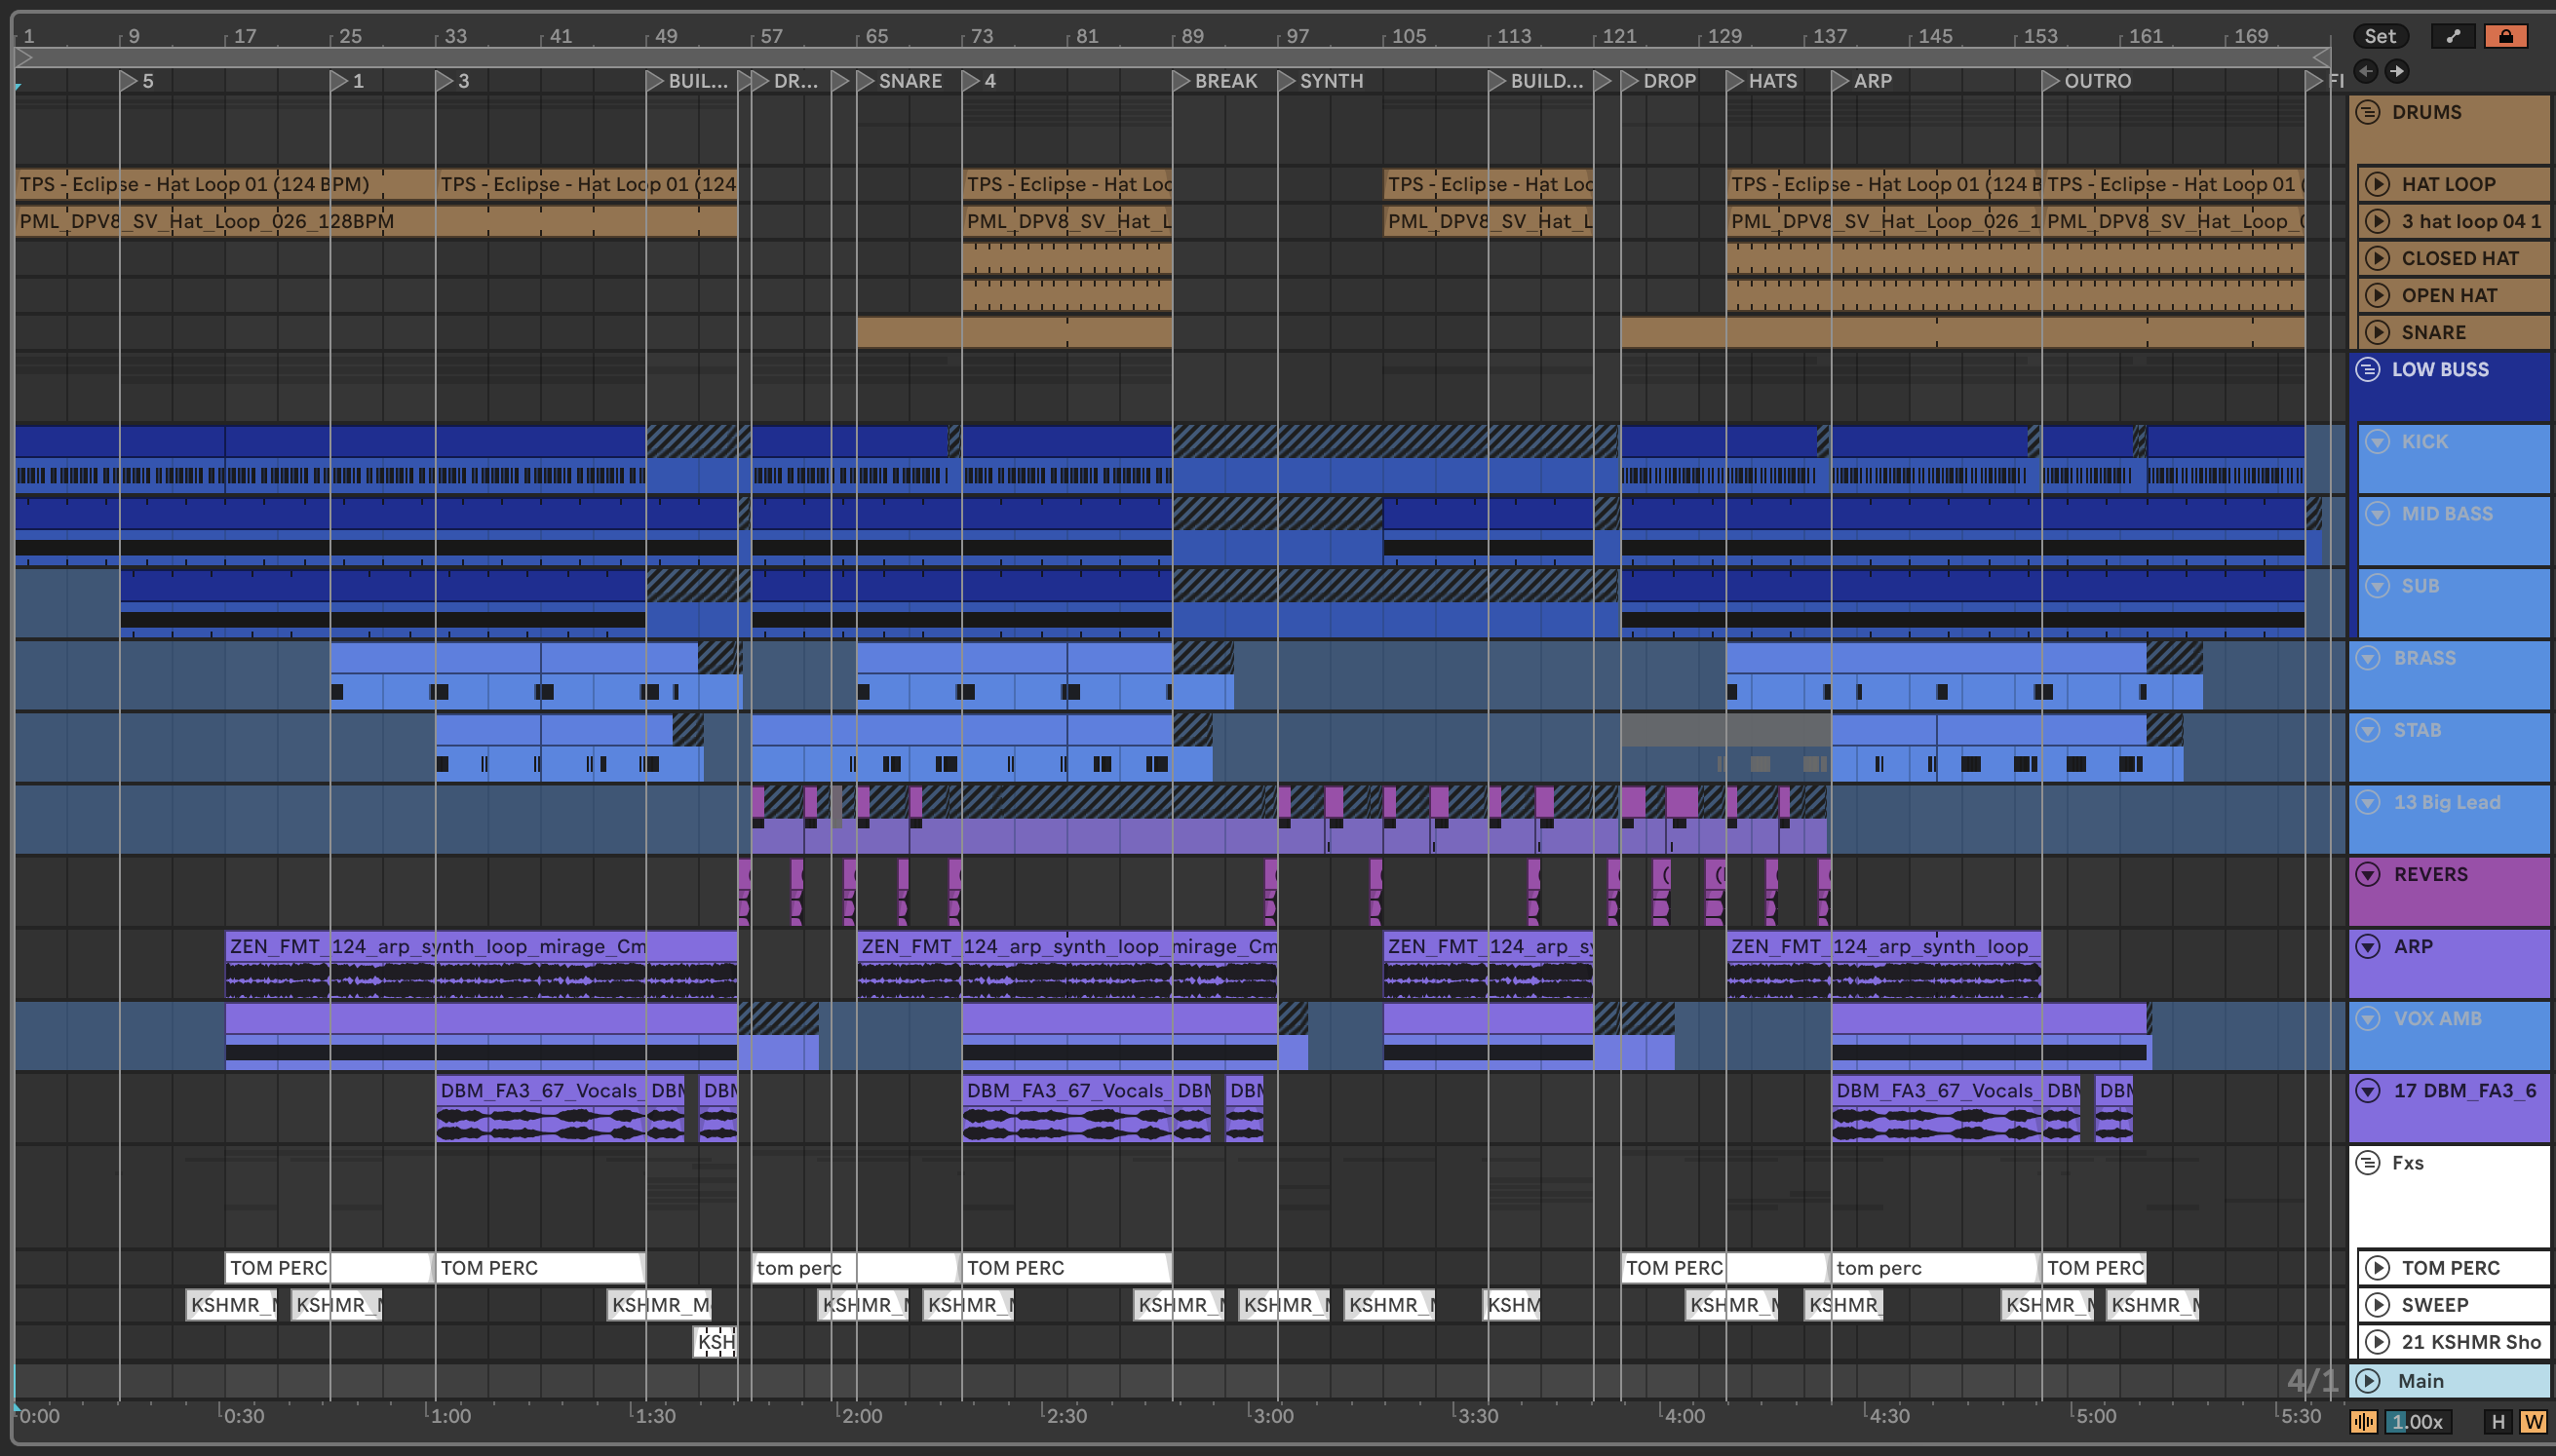Click the SNARE track play icon
The width and height of the screenshot is (2556, 1456).
[x=2378, y=332]
